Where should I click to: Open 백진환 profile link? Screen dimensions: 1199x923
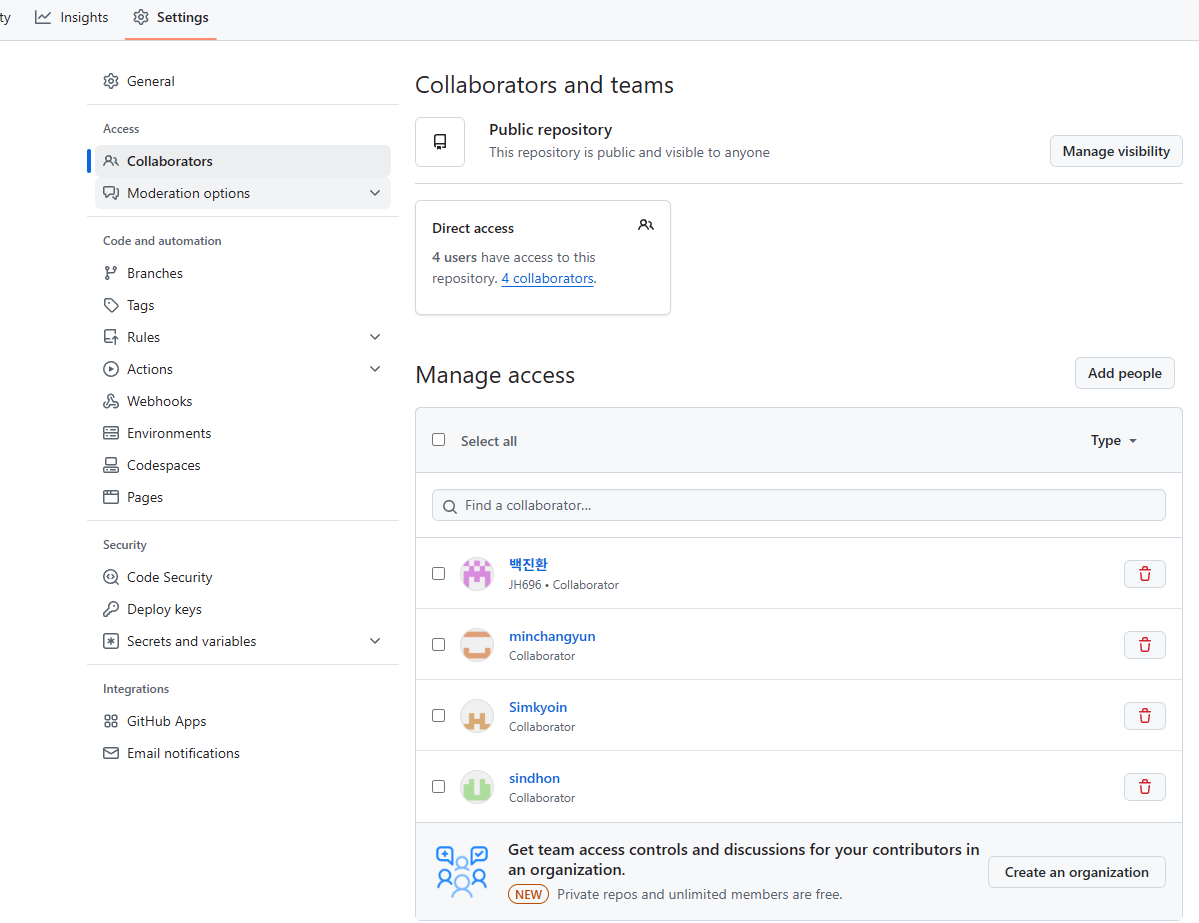coord(528,564)
